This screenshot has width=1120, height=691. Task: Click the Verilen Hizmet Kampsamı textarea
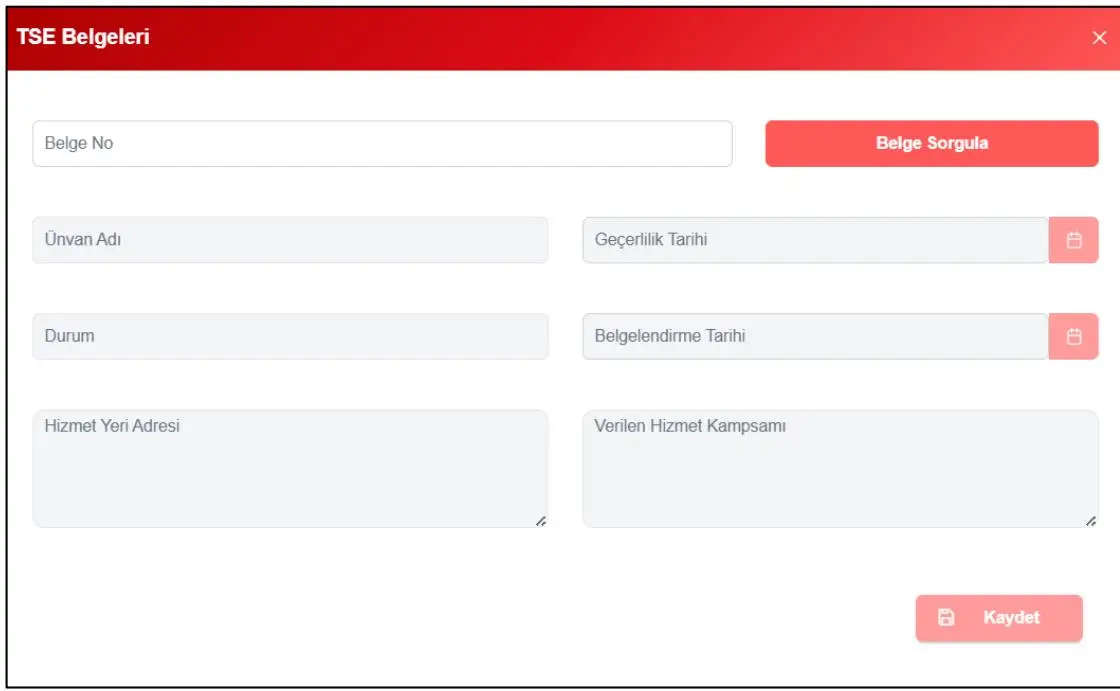(840, 469)
